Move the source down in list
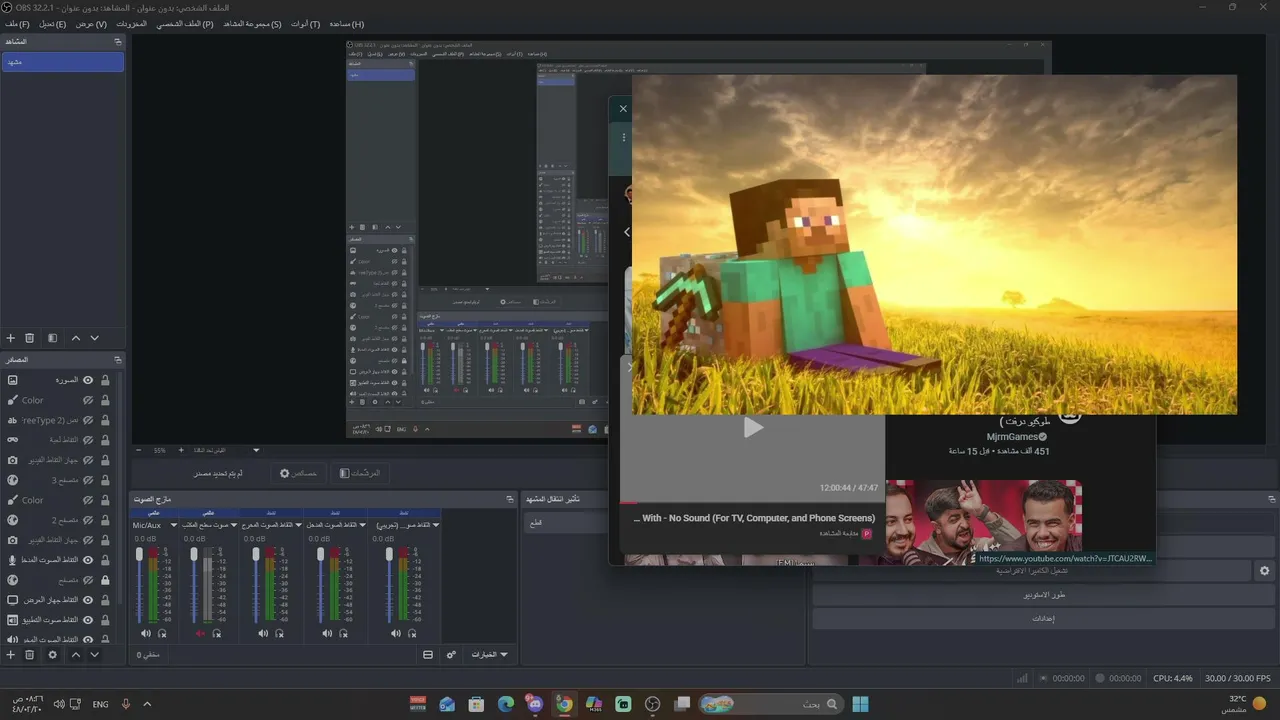 click(95, 655)
